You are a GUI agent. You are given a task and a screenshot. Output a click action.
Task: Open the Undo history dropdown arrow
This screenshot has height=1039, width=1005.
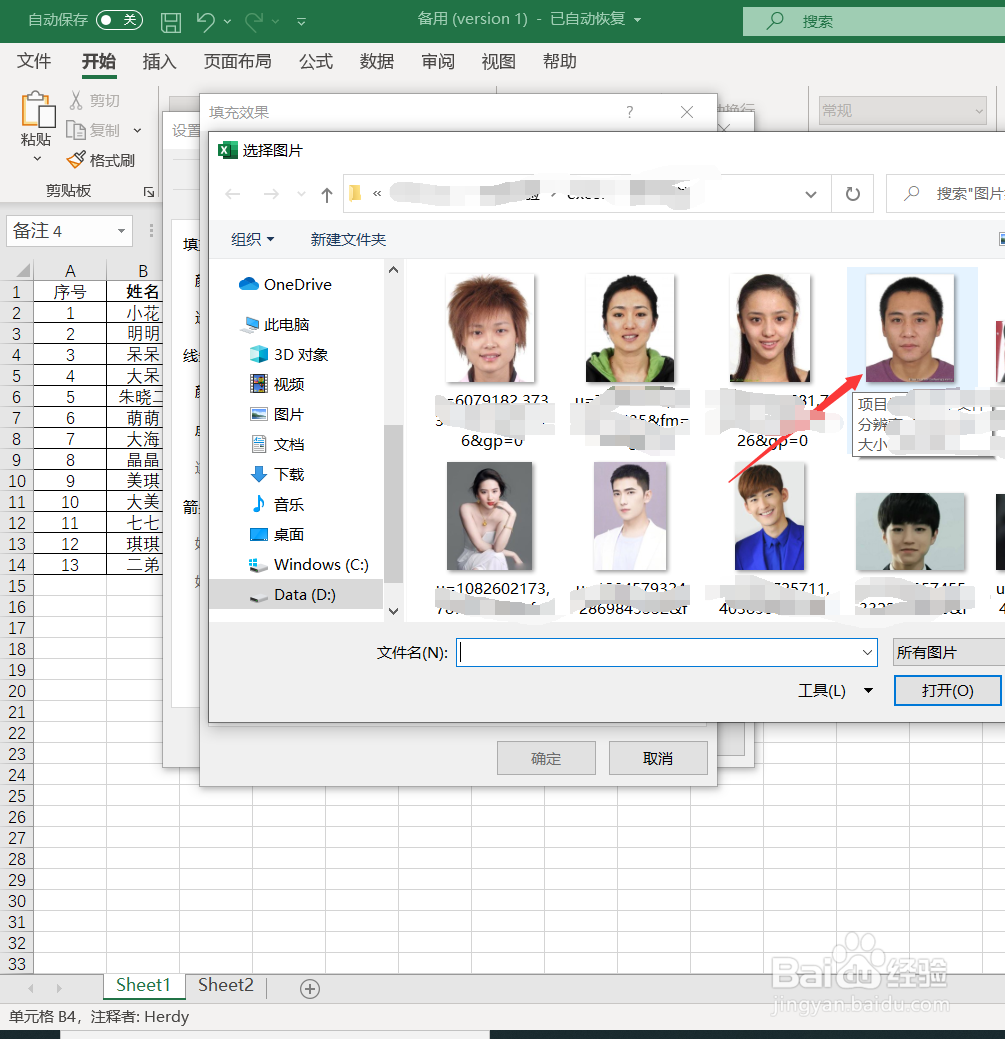click(x=227, y=22)
